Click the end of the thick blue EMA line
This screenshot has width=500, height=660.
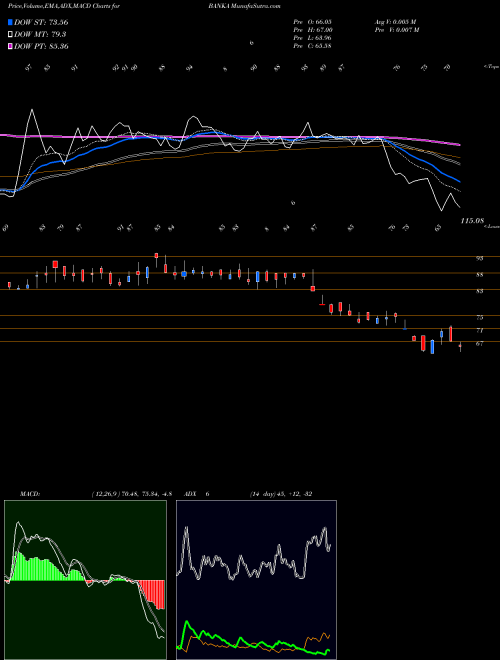tap(460, 181)
